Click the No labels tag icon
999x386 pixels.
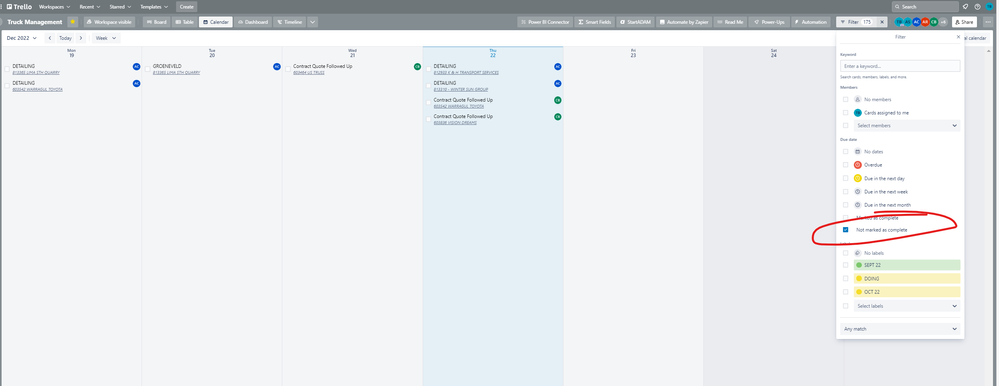858,253
